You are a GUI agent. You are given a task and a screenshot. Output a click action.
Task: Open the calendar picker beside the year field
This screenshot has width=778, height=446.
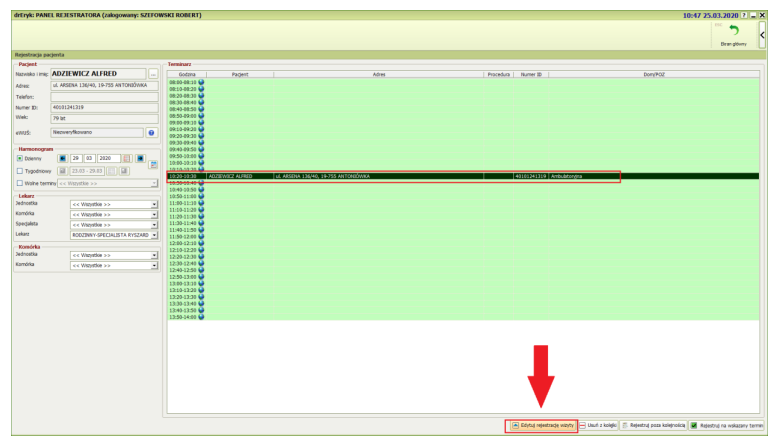127,158
